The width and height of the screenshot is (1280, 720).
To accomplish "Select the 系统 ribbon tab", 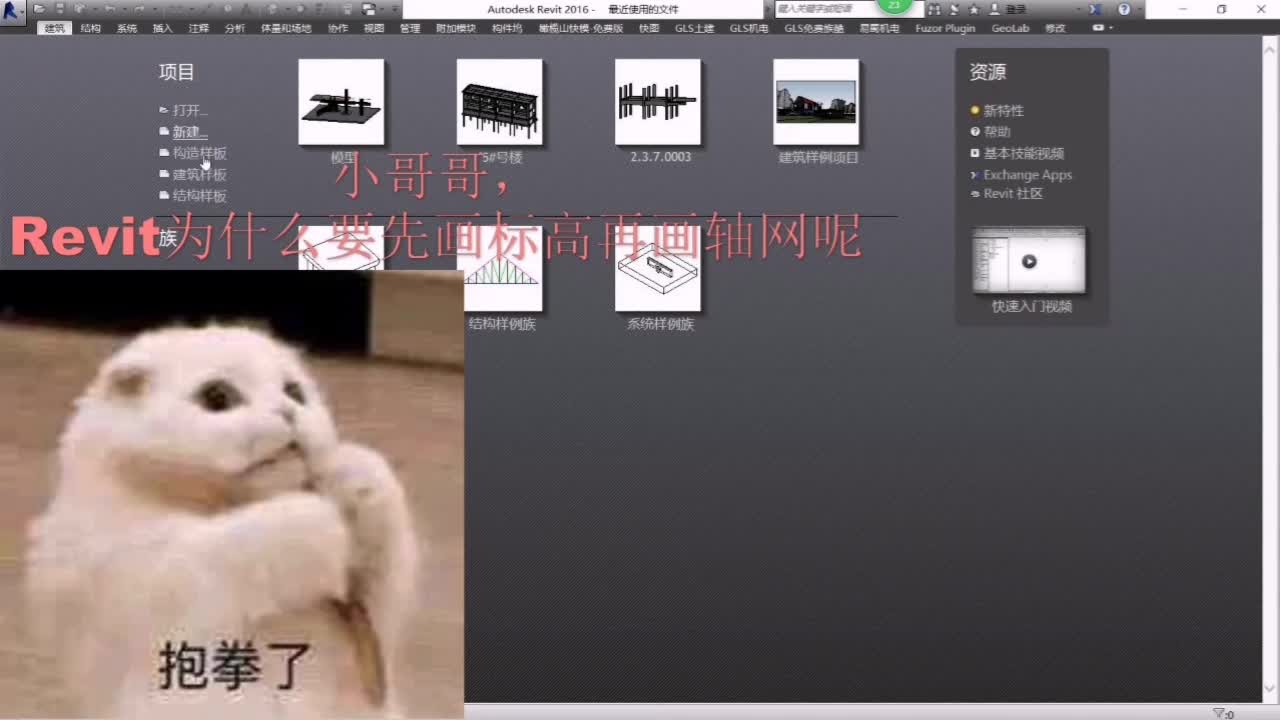I will pyautogui.click(x=127, y=28).
